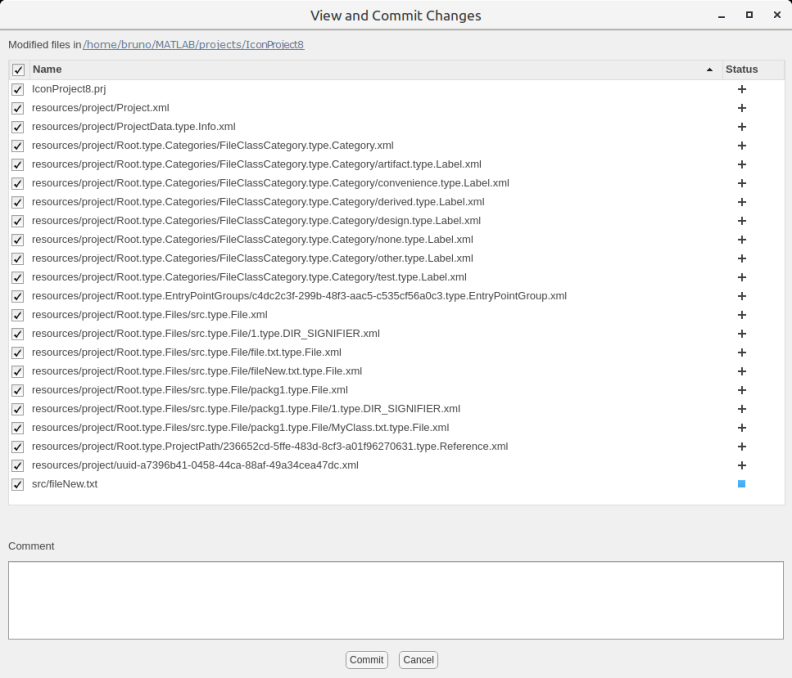Image resolution: width=792 pixels, height=678 pixels.
Task: Click the plus status icon for test.type.Label.xml
Action: (741, 277)
